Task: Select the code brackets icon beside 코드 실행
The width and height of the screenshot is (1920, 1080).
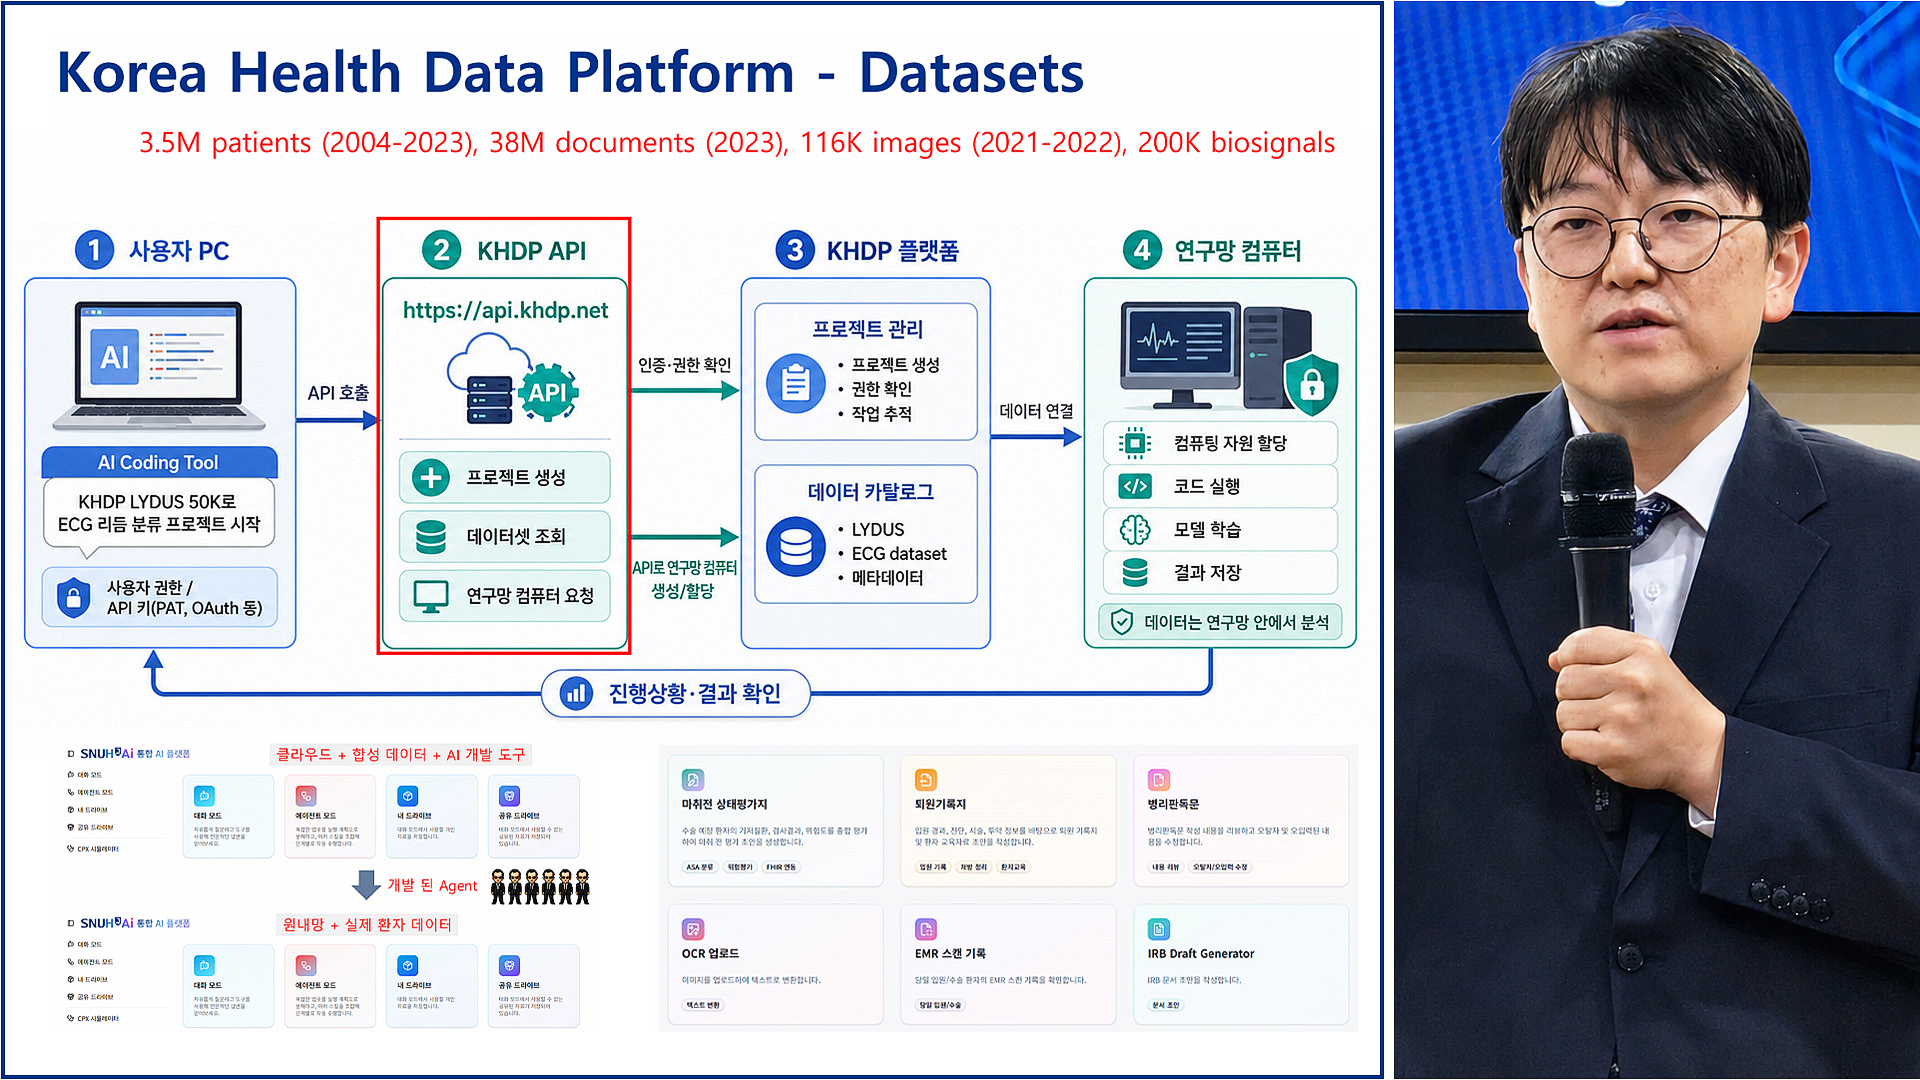Action: coord(1135,487)
